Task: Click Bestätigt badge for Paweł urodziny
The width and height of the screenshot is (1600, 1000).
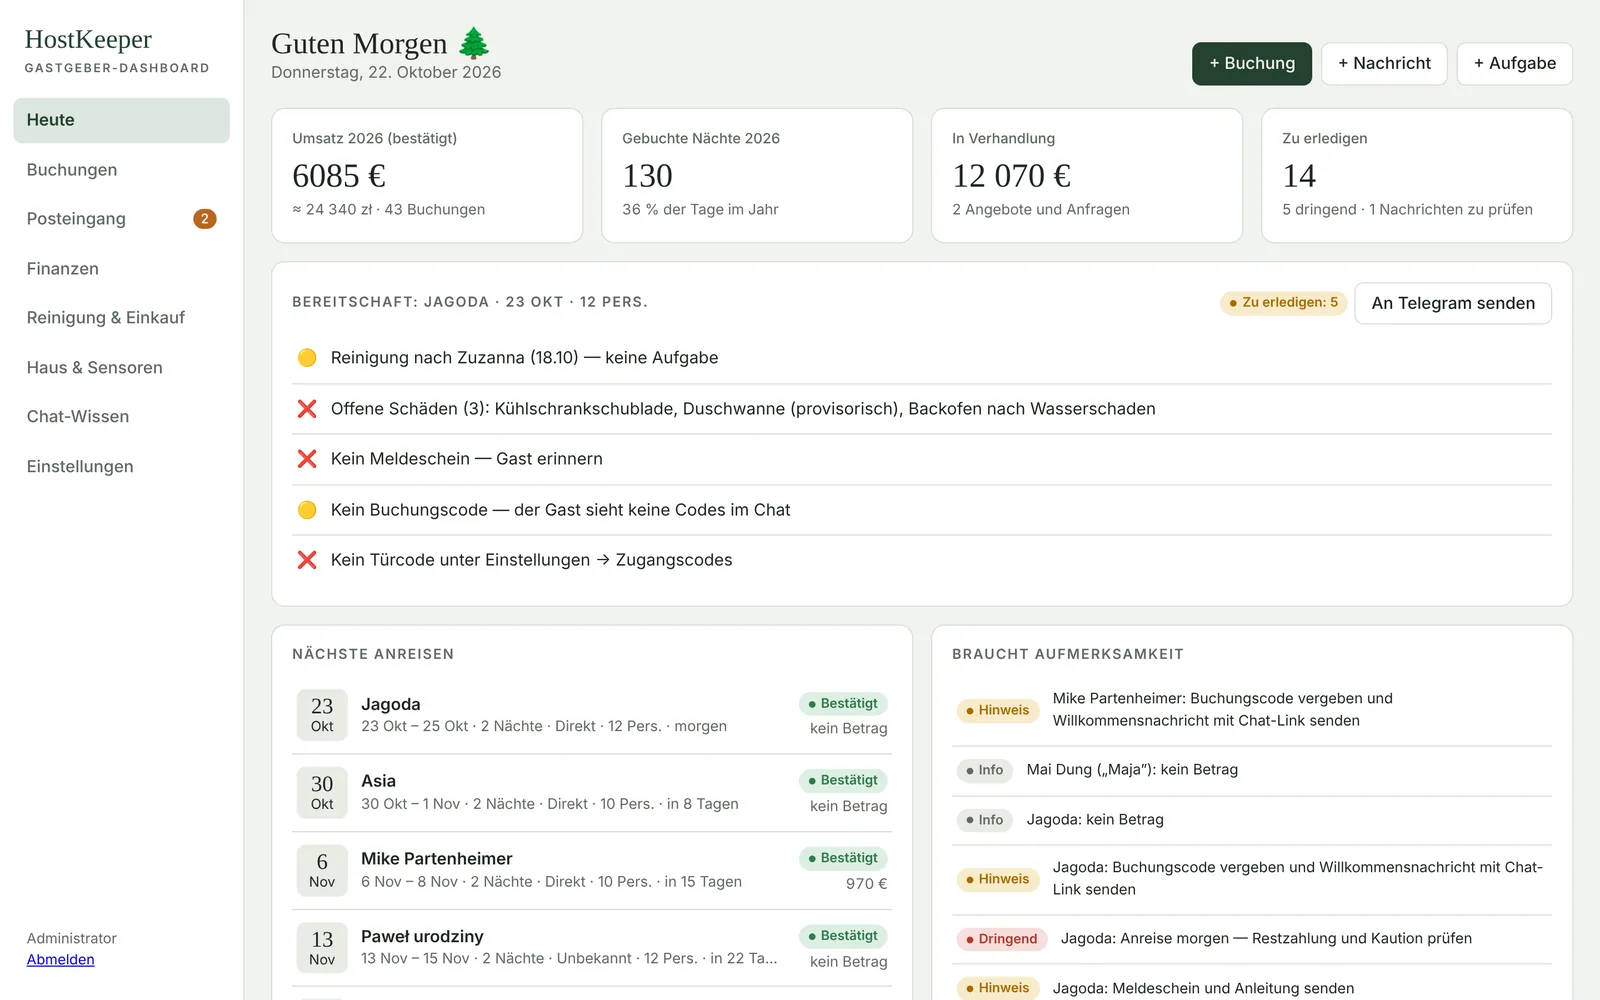Action: pos(843,936)
